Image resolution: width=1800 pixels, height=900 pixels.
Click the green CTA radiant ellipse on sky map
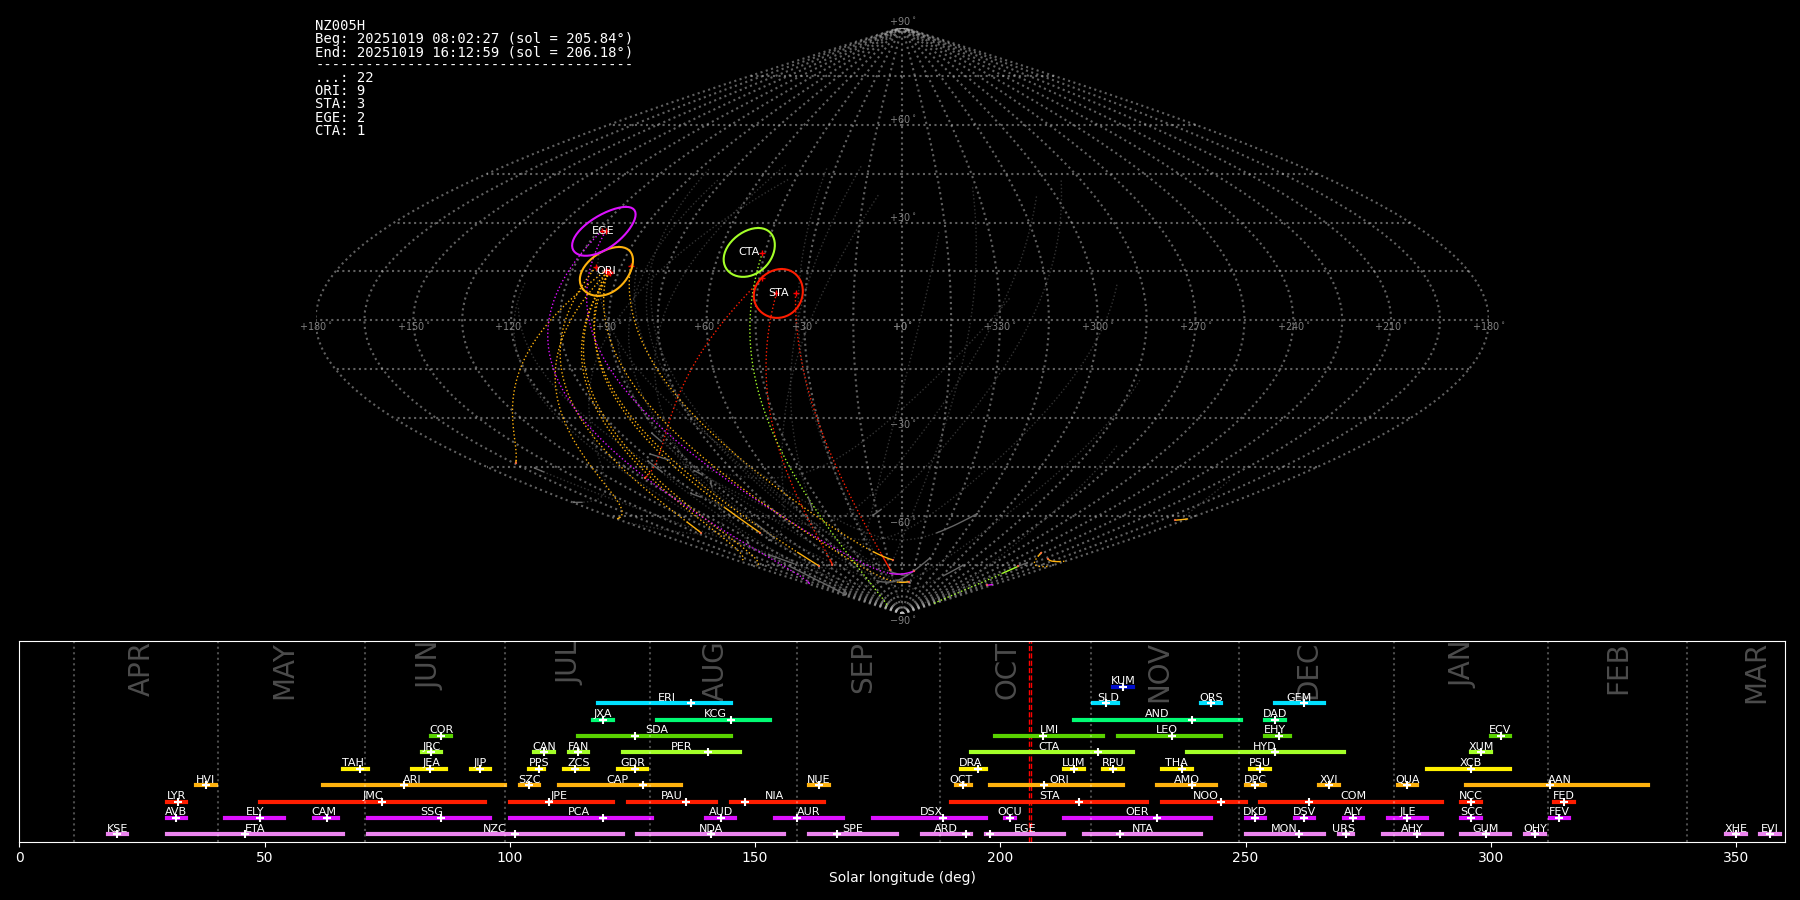click(749, 252)
